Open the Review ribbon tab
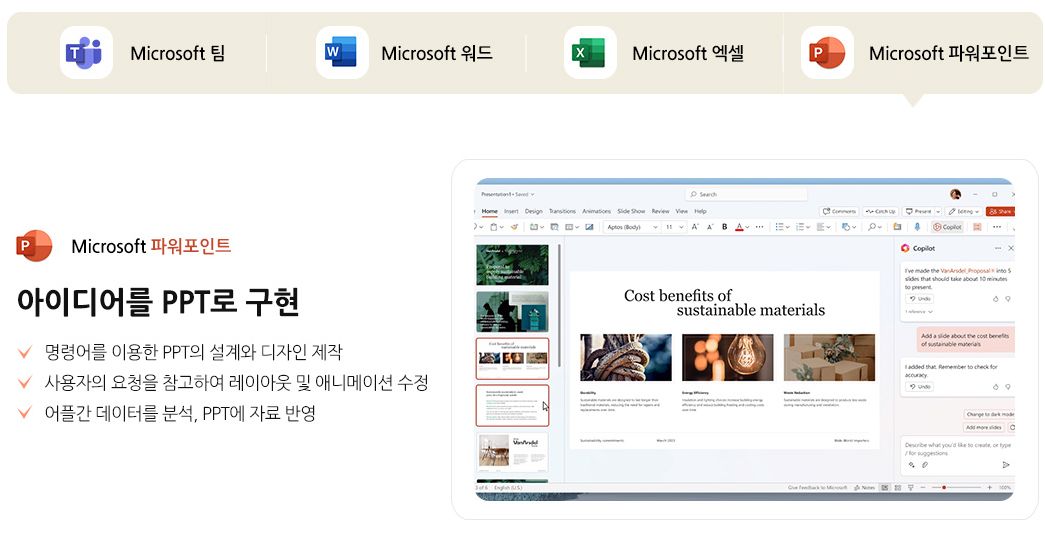This screenshot has height=551, width=1045. (x=660, y=211)
